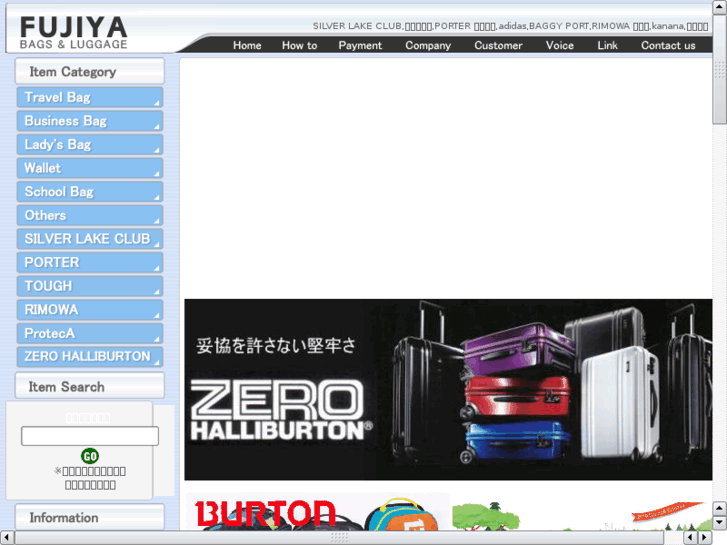This screenshot has height=545, width=727.
Task: Click the horizontal scrollbar right arrow
Action: coord(705,538)
